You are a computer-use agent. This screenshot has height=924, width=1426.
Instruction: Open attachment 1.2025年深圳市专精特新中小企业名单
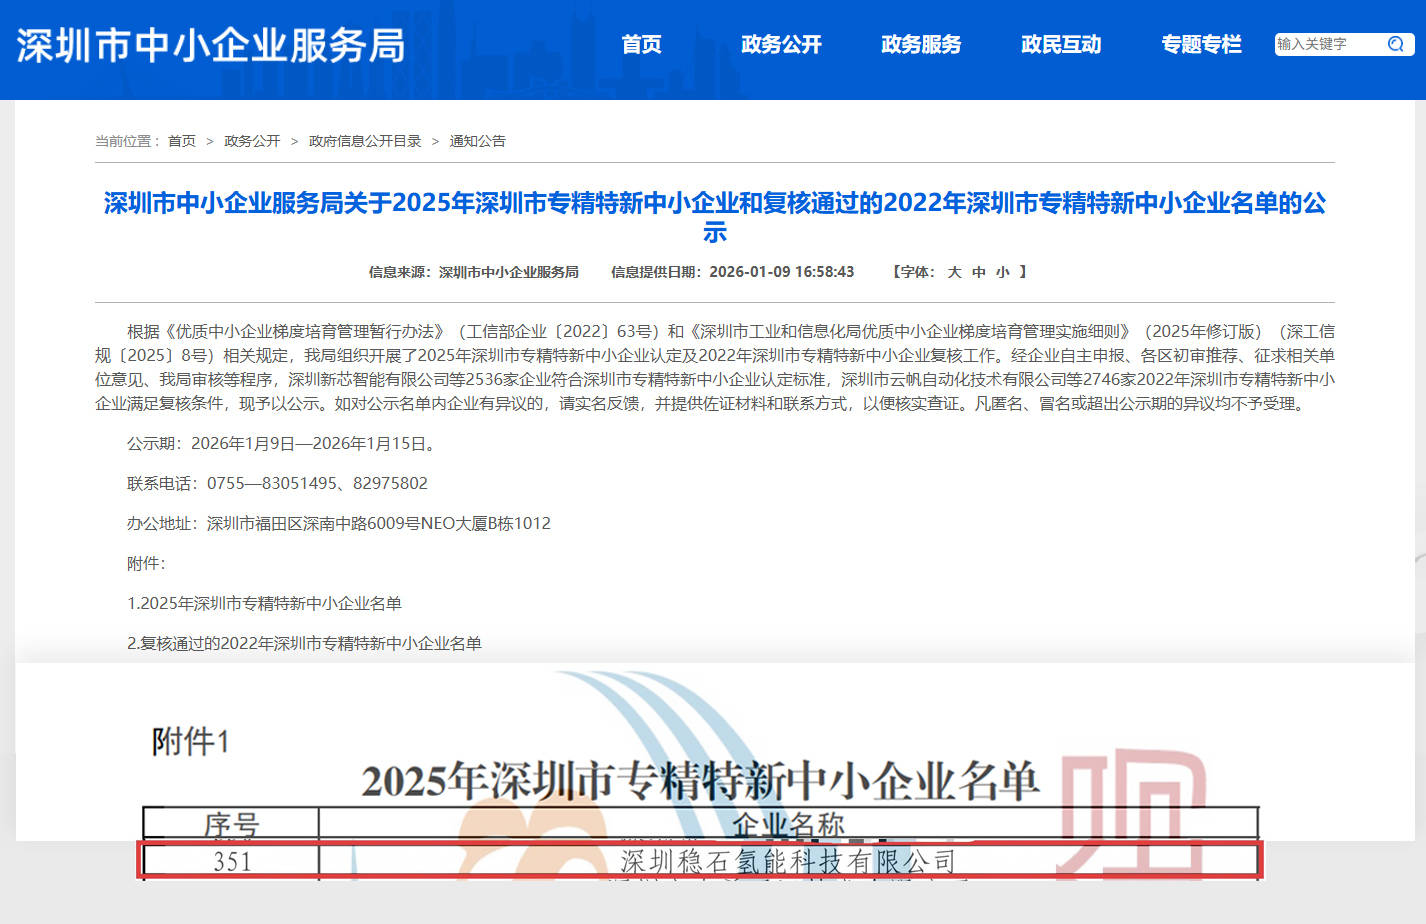(264, 603)
